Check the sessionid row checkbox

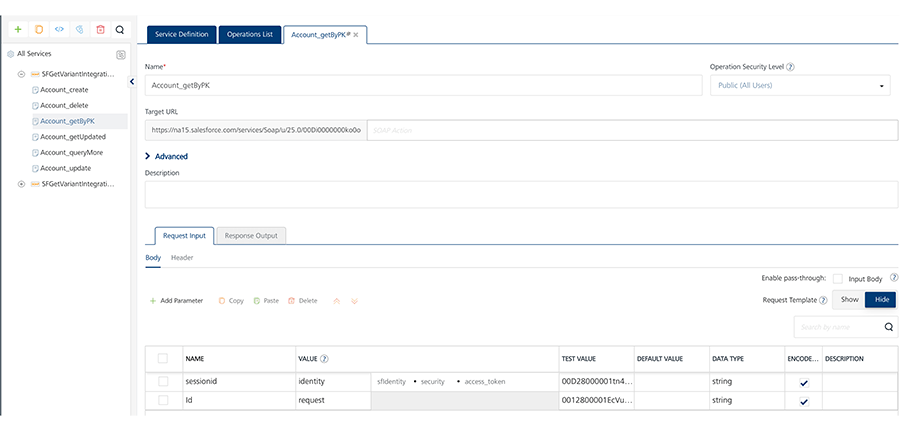tap(163, 381)
